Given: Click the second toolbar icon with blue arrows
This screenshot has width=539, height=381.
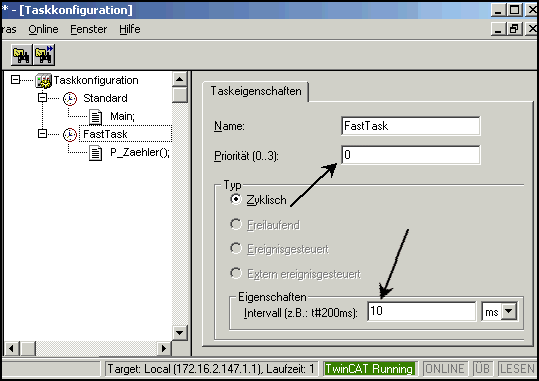Looking at the screenshot, I should tap(44, 55).
